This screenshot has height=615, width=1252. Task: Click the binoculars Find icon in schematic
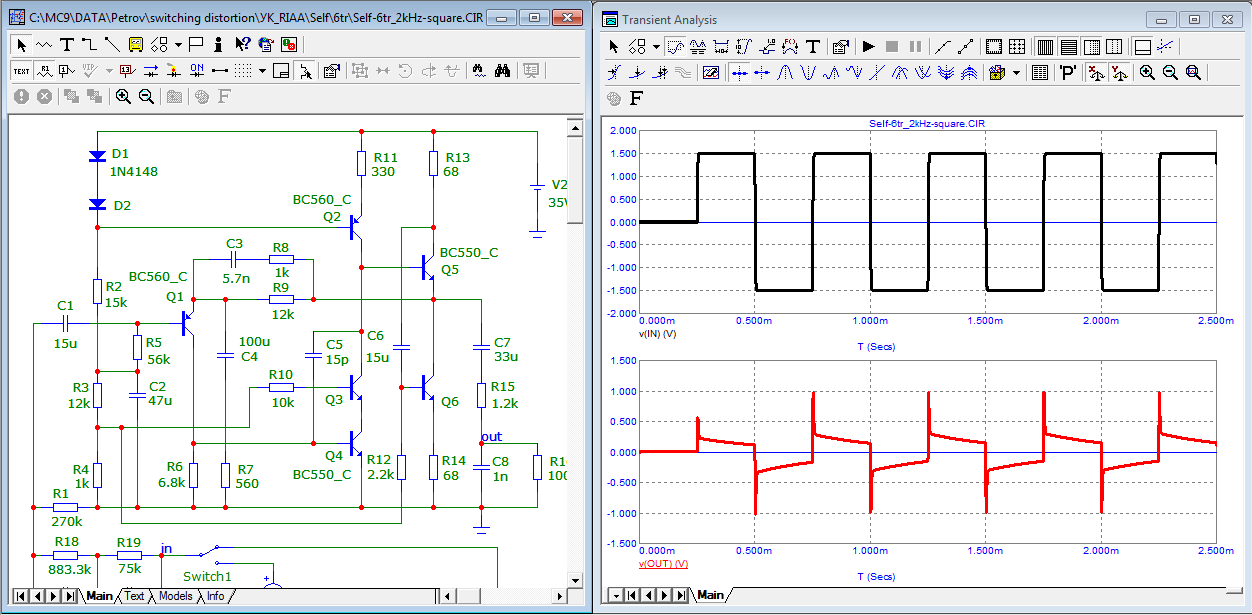[503, 70]
